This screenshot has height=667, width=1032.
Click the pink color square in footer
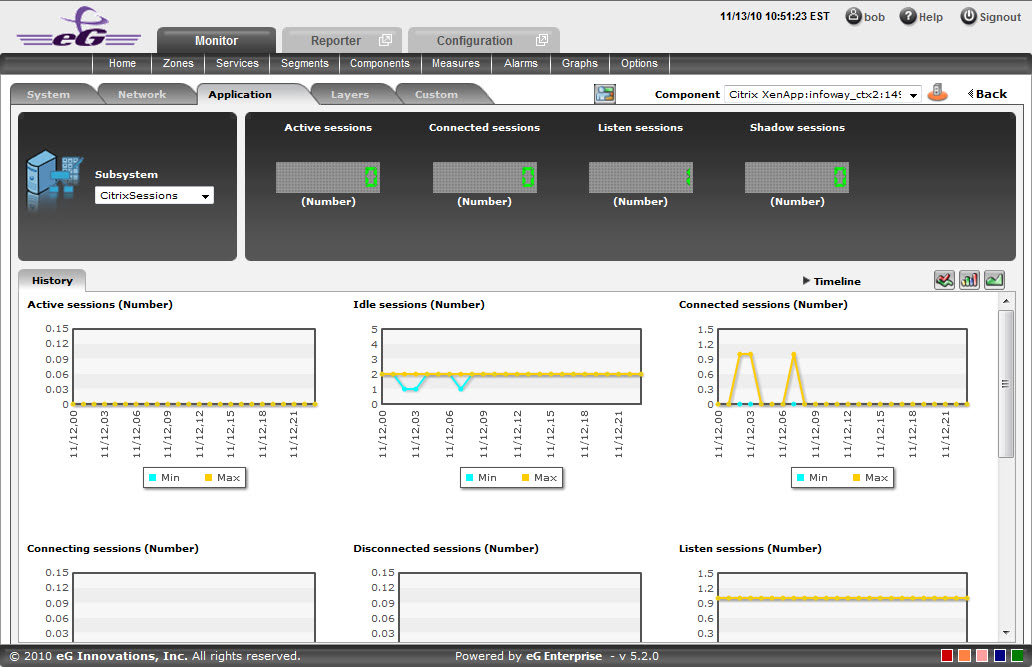coord(982,655)
